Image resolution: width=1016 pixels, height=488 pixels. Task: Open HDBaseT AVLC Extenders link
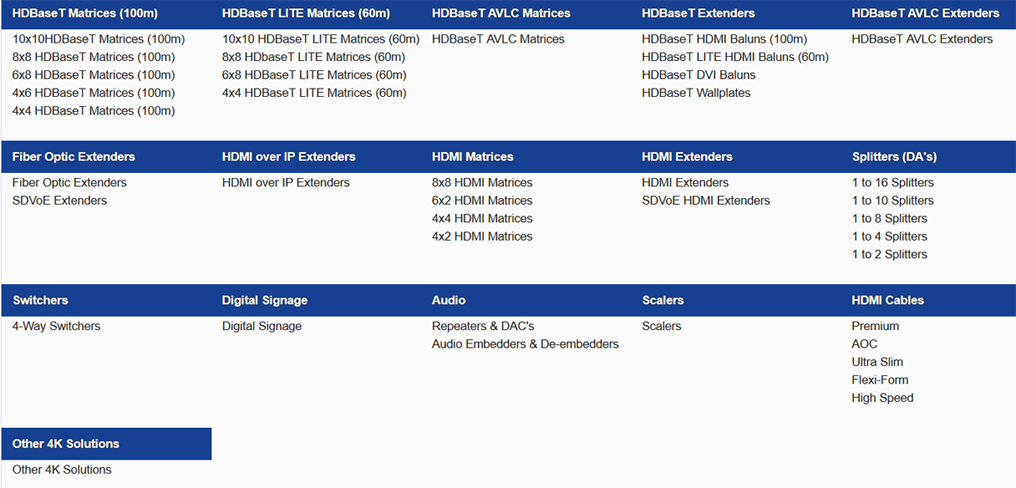[x=922, y=39]
